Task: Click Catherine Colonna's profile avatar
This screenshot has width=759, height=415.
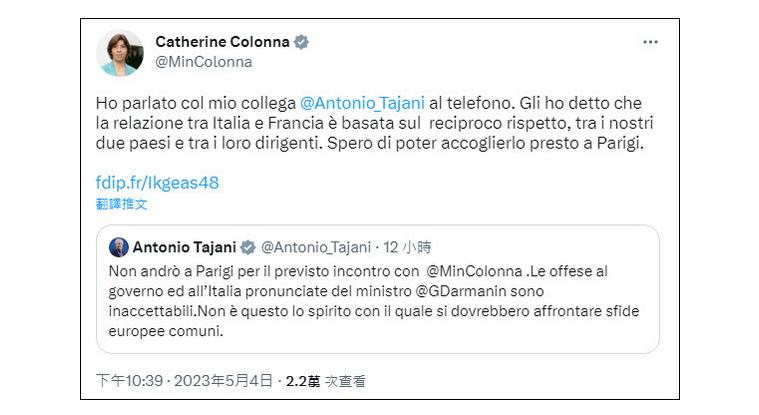Action: pyautogui.click(x=120, y=52)
